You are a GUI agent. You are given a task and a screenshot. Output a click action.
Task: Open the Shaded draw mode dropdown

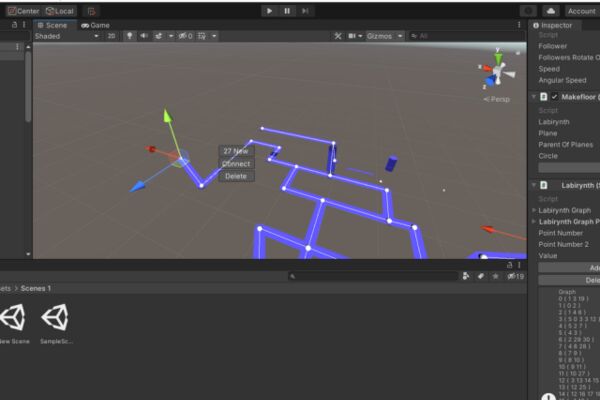(x=66, y=36)
